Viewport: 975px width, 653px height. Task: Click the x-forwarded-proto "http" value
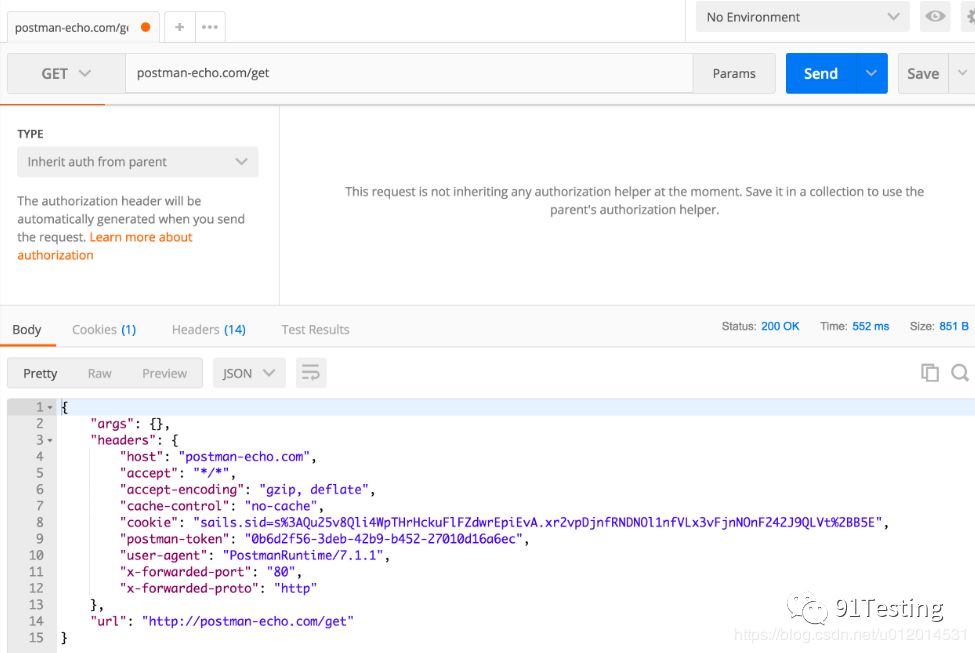point(295,588)
